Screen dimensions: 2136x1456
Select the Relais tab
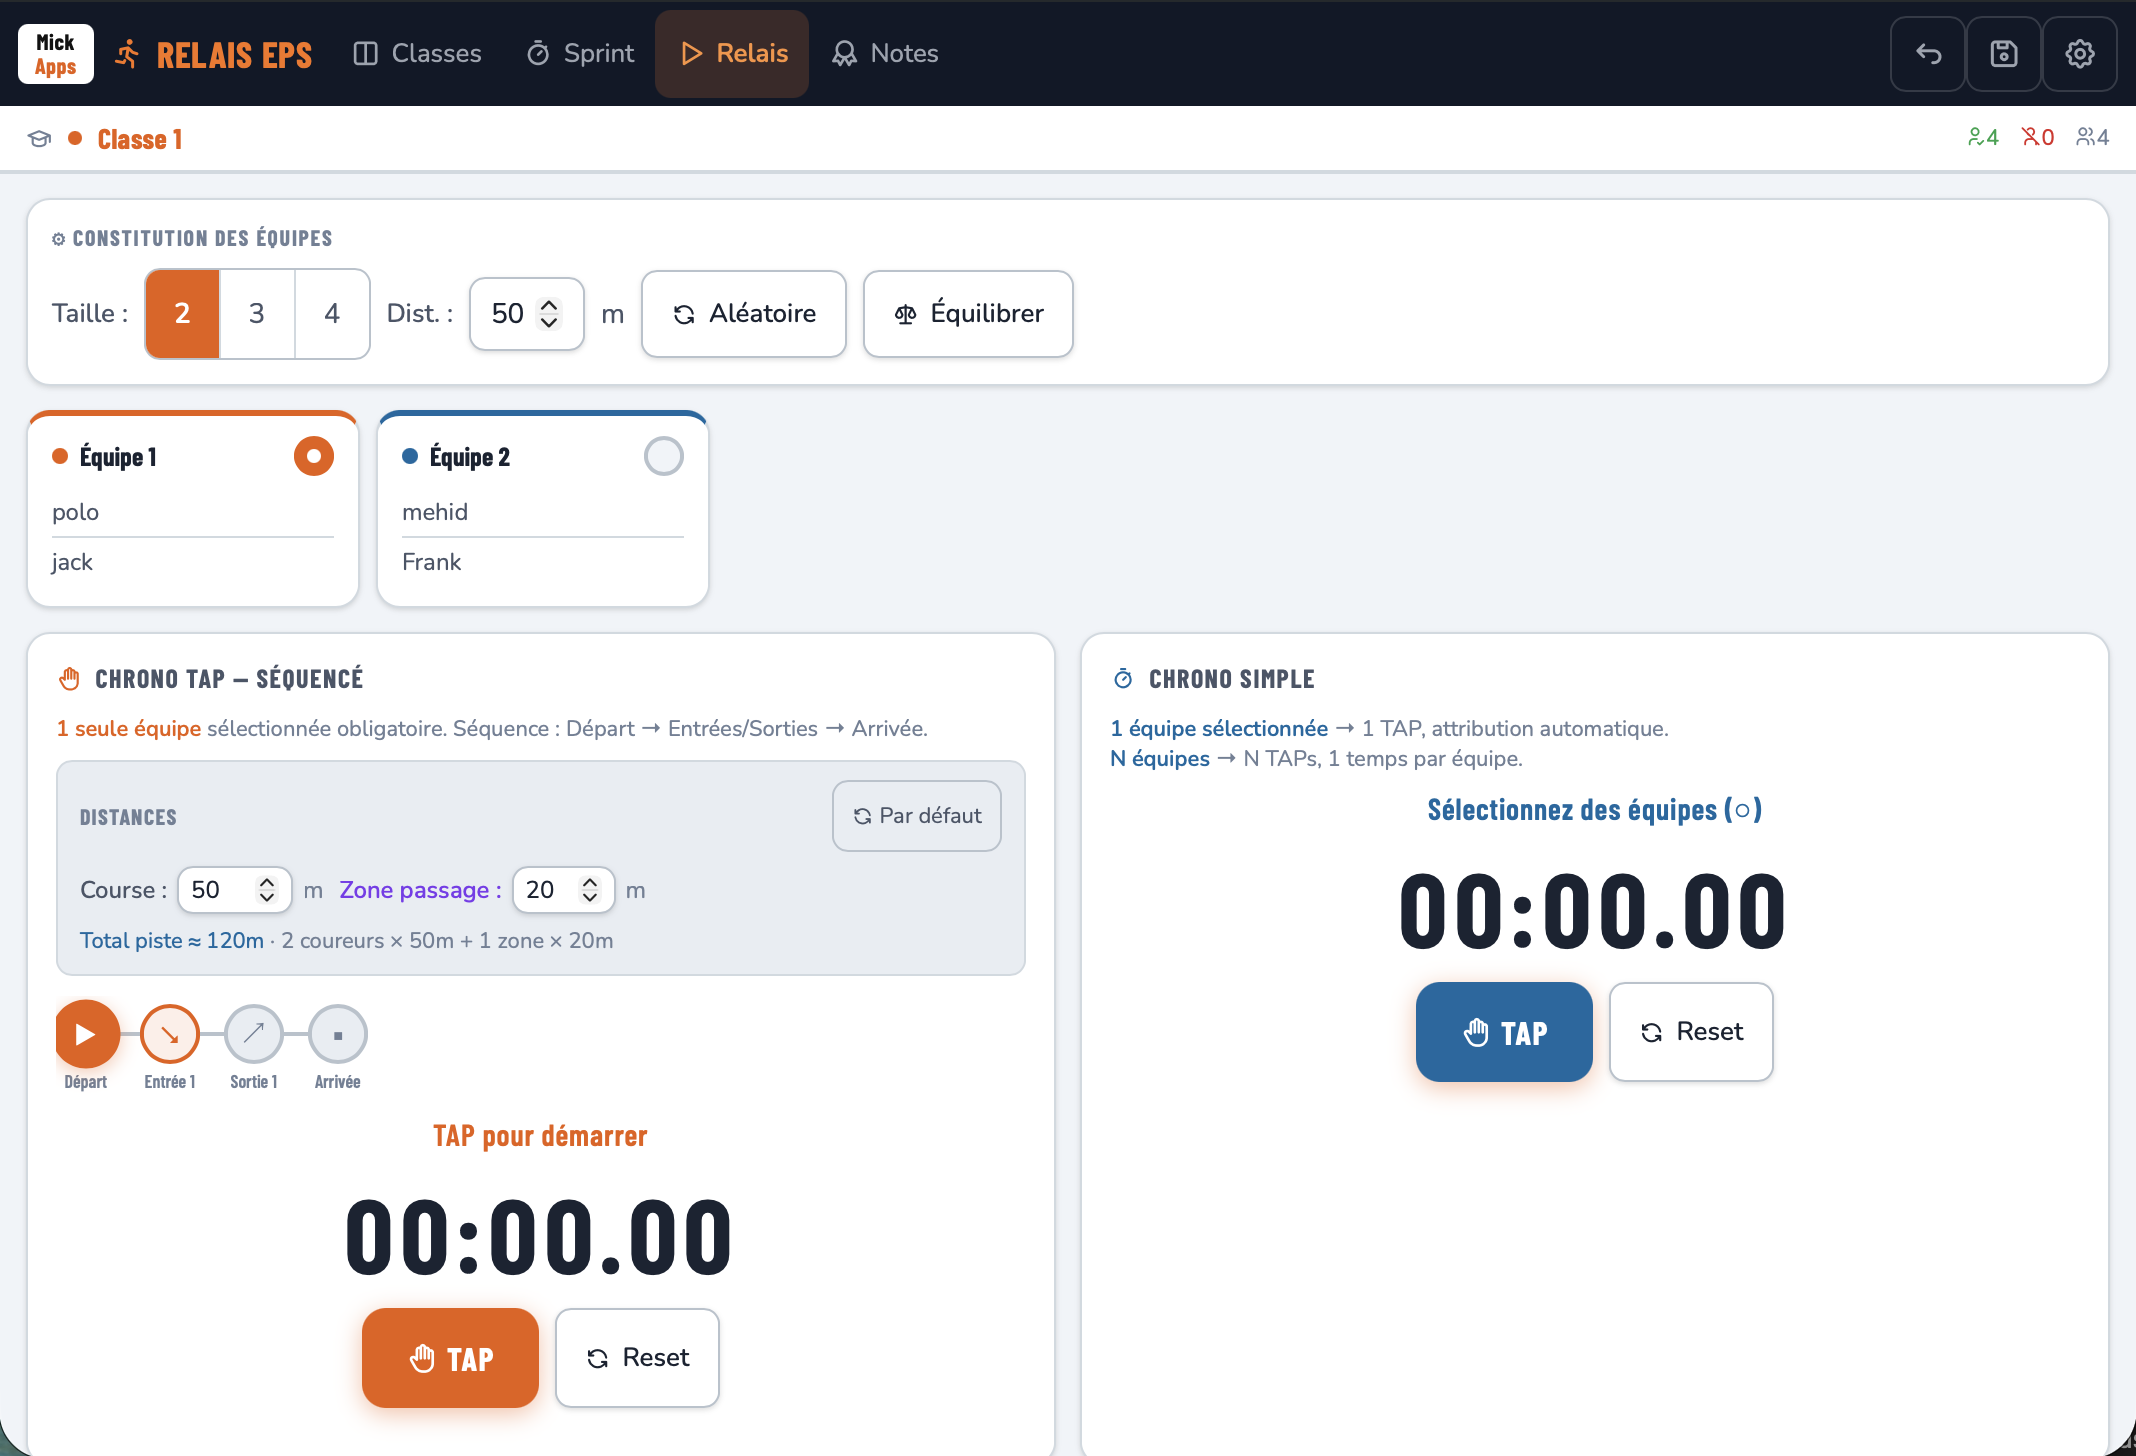coord(732,54)
